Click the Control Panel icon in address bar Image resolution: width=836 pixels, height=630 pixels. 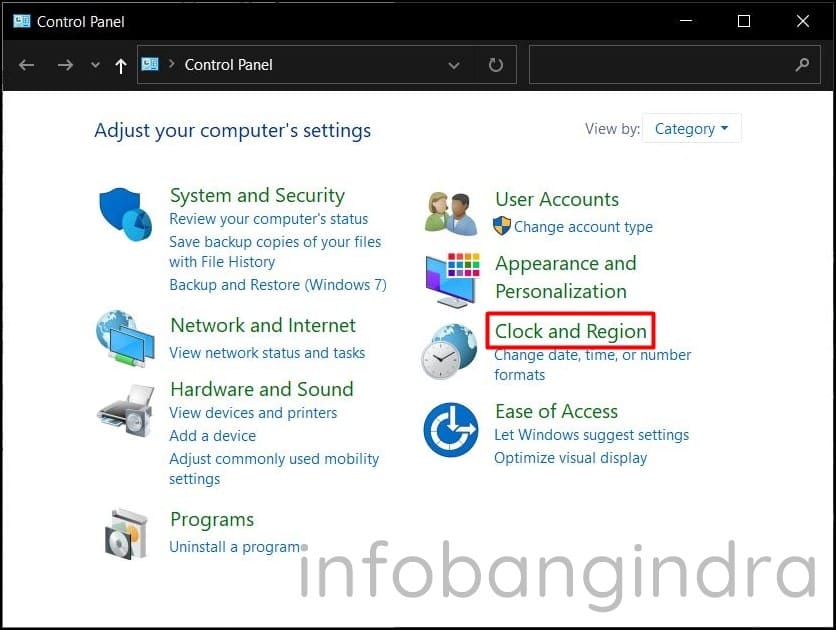click(150, 64)
